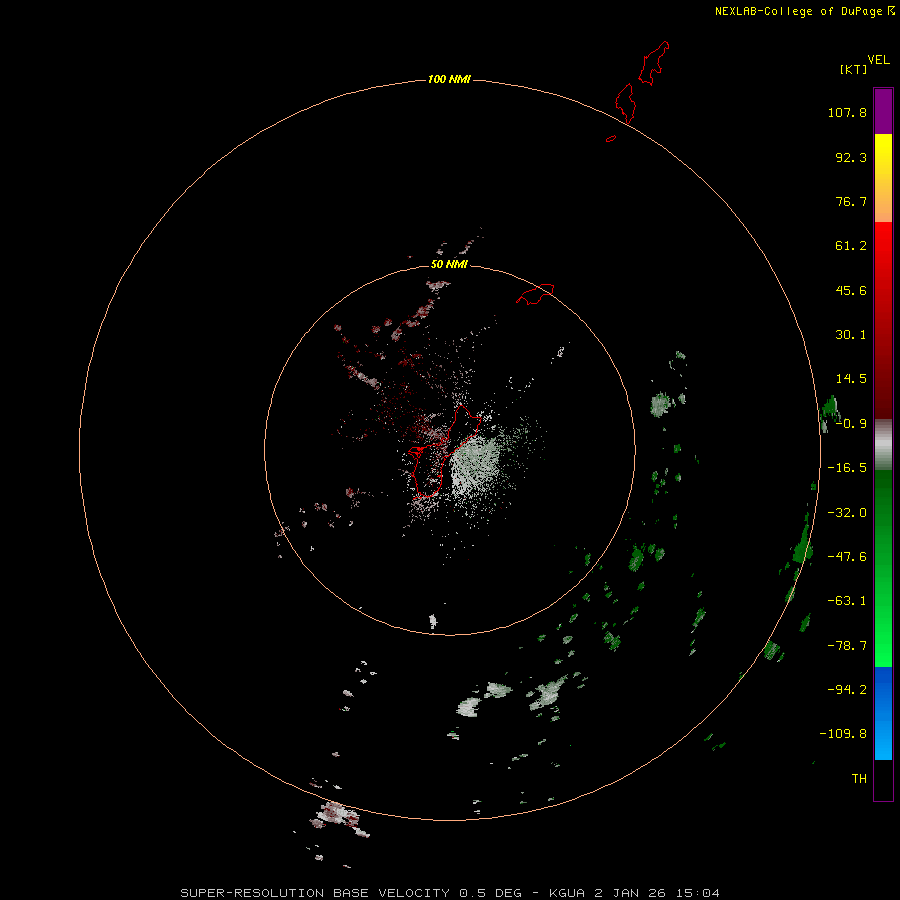Screen dimensions: 900x900
Task: Click the VEL legend title
Action: (x=878, y=60)
